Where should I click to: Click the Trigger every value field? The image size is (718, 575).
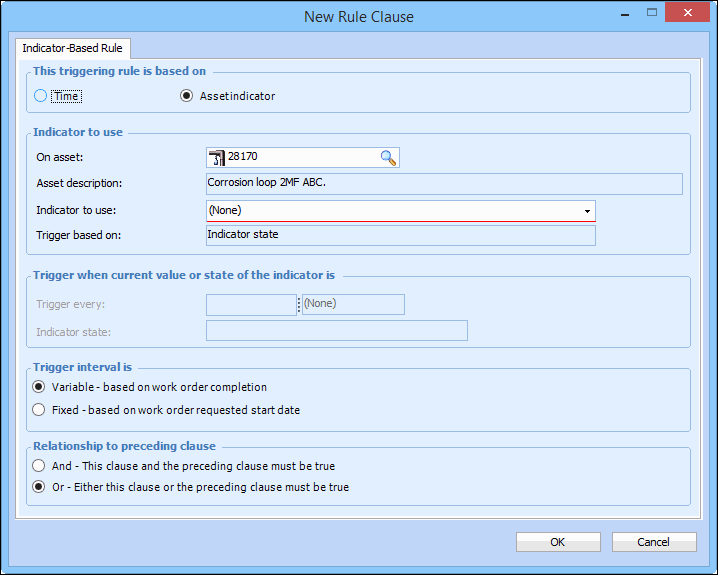251,304
